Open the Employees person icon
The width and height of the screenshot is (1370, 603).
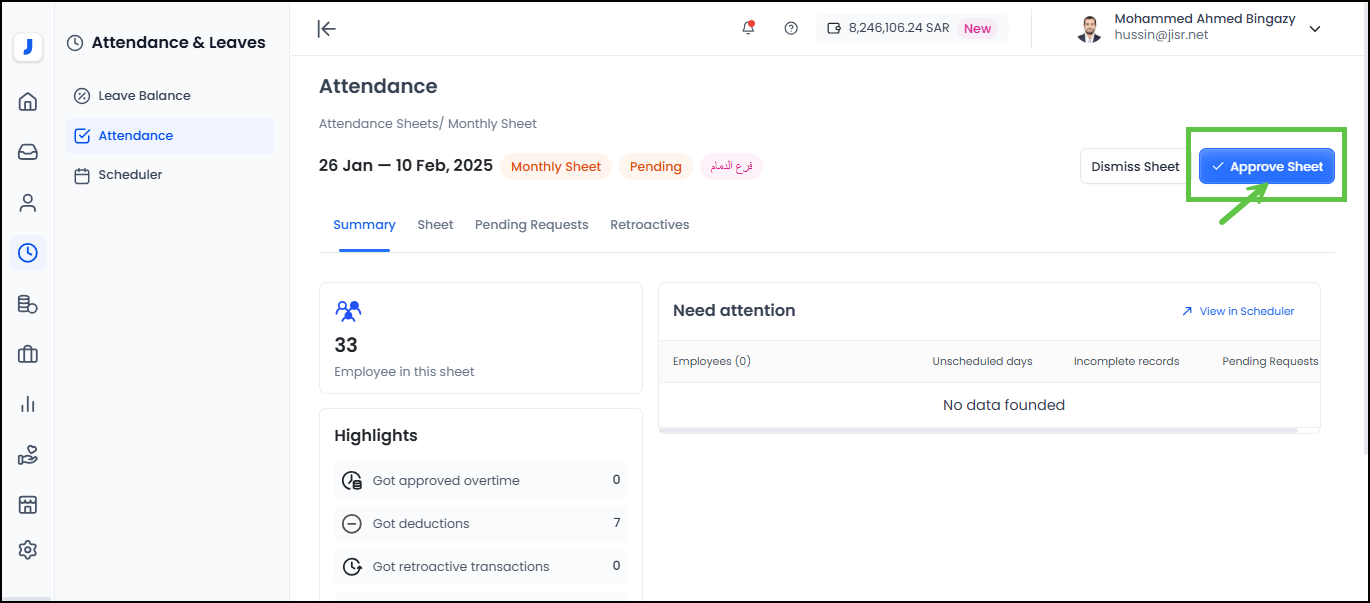(x=28, y=203)
